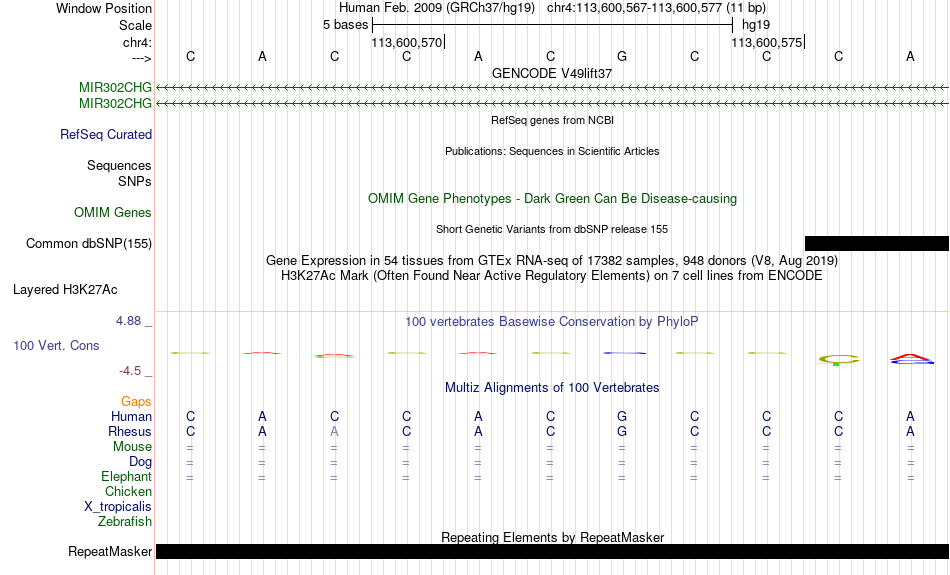This screenshot has height=575, width=950.
Task: Click the G base in the Rhesus row
Action: [x=622, y=431]
